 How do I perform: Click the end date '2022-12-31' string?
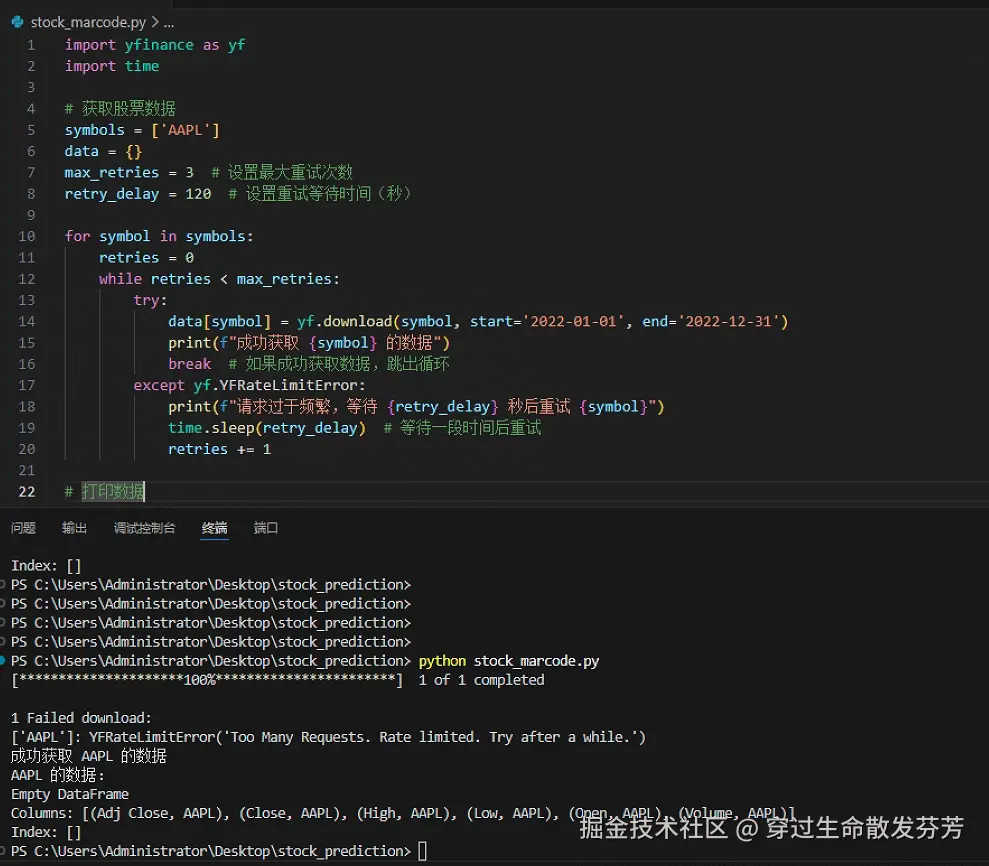tap(729, 322)
